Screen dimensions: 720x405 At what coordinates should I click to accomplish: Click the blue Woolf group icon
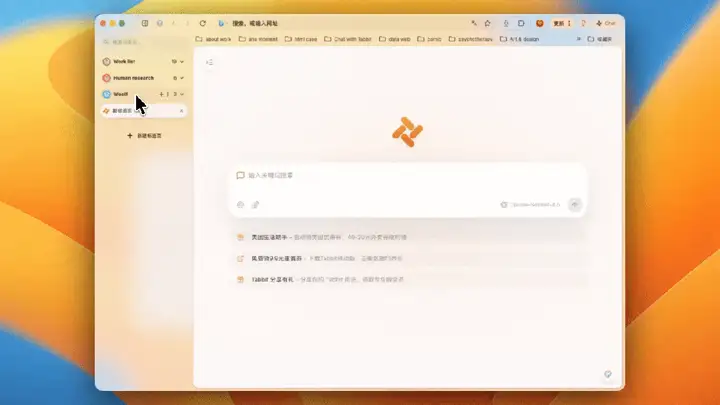(107, 94)
